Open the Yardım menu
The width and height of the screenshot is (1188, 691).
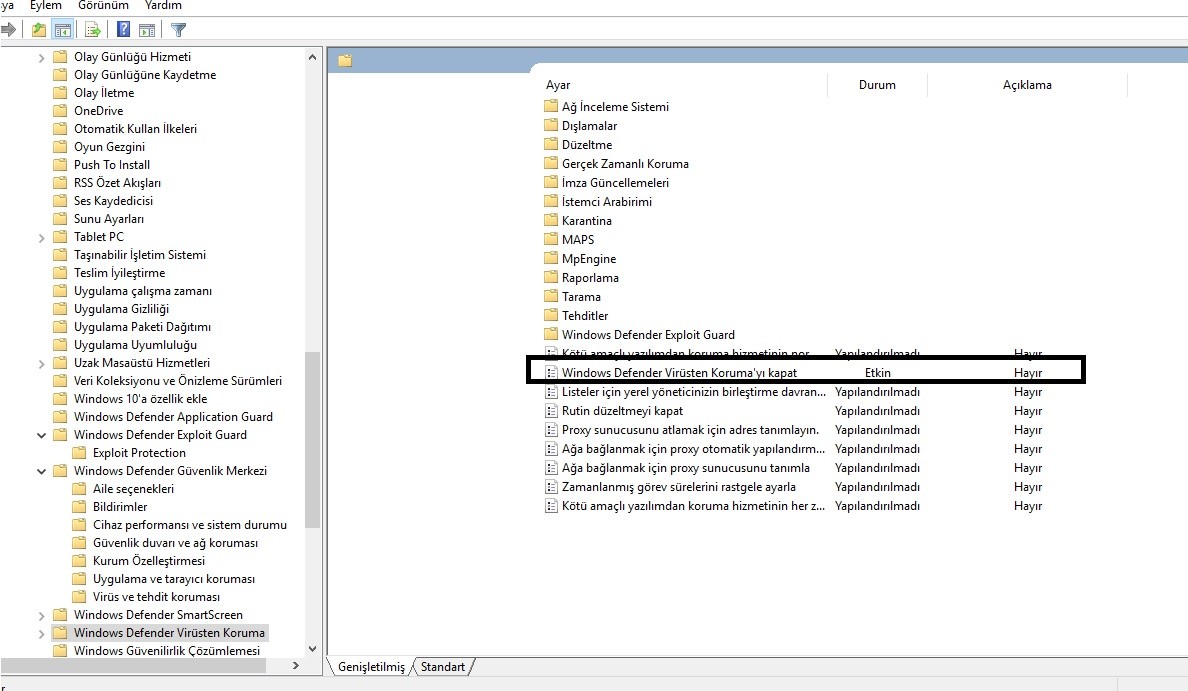(x=163, y=6)
